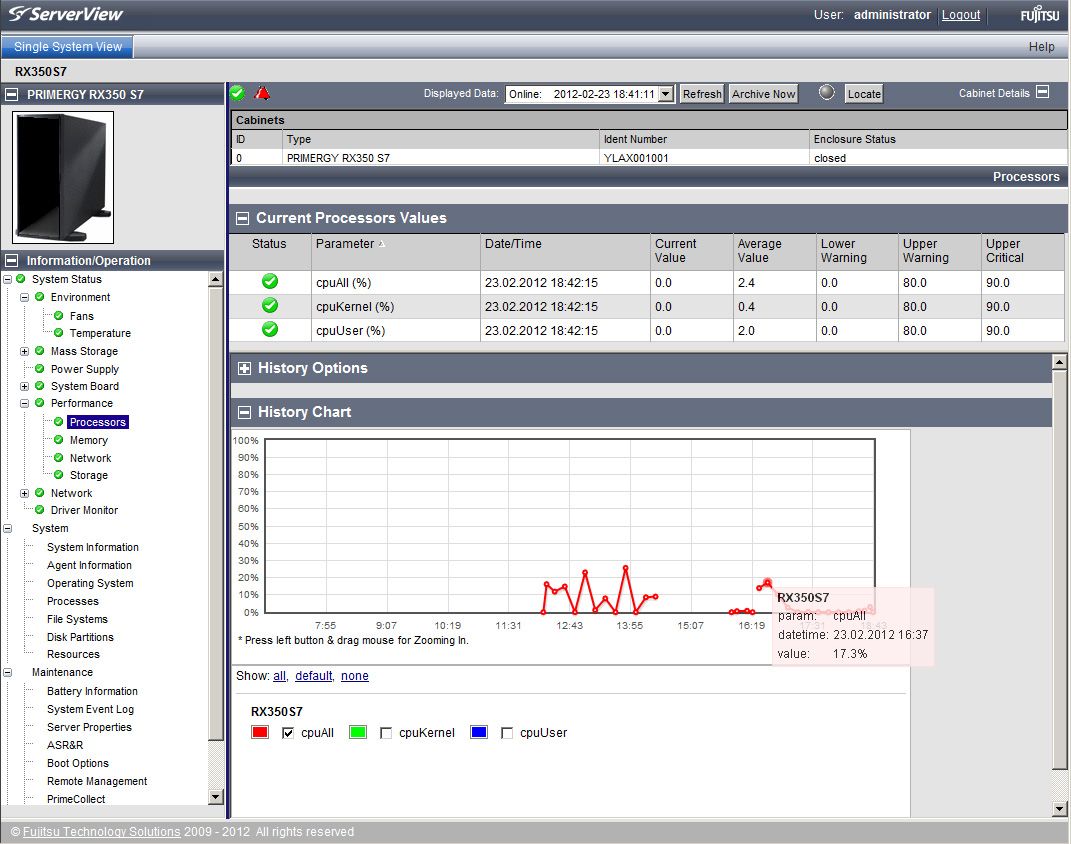
Task: Click the default show link
Action: [x=314, y=676]
